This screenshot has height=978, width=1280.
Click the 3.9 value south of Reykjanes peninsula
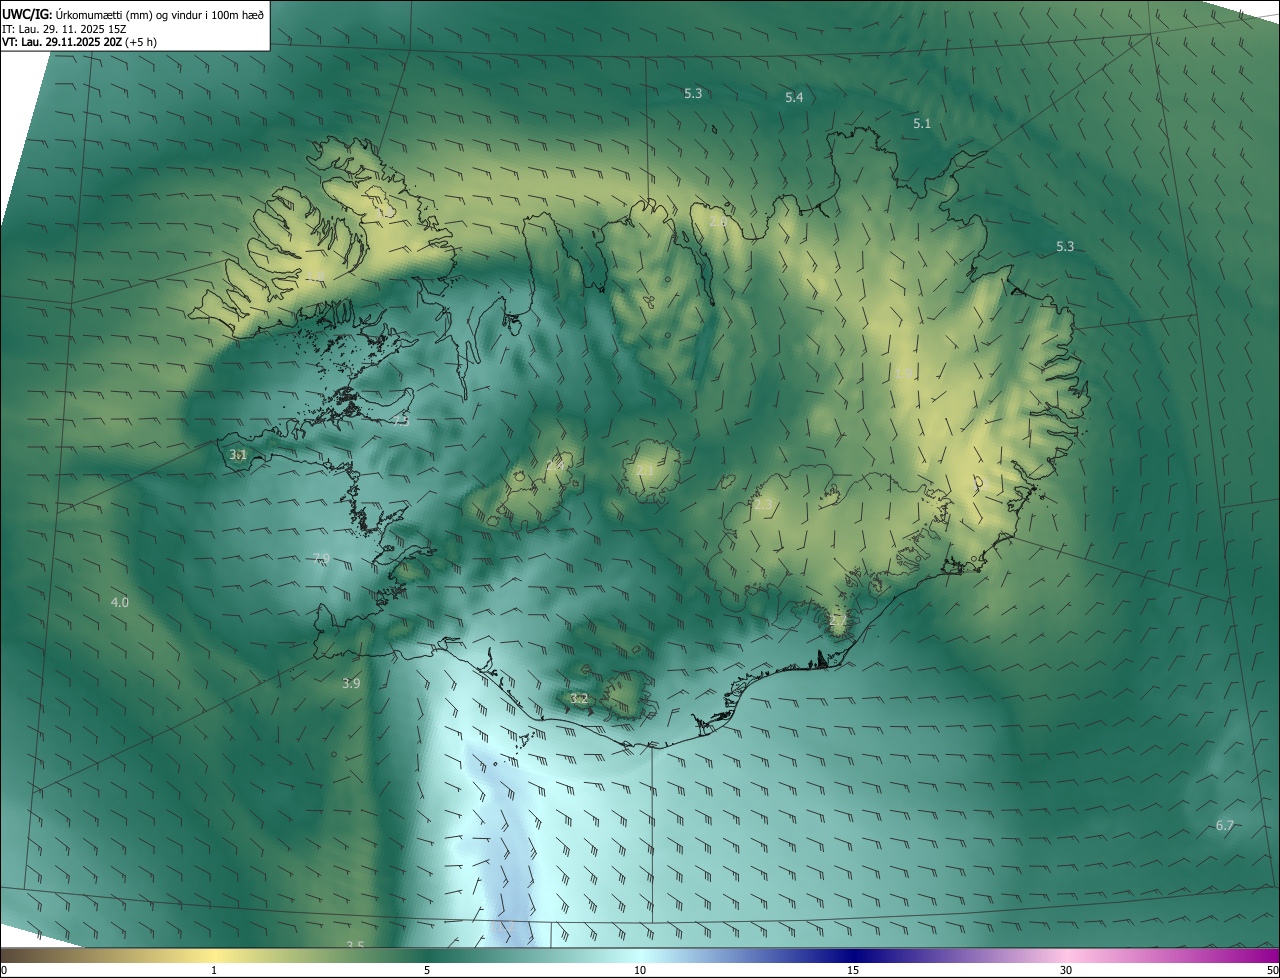(x=351, y=683)
